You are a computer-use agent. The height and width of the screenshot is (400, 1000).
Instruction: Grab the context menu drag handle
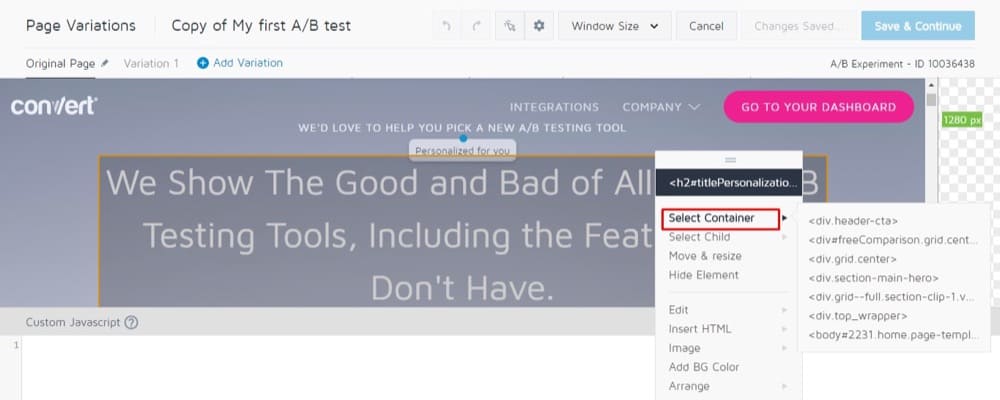[729, 159]
